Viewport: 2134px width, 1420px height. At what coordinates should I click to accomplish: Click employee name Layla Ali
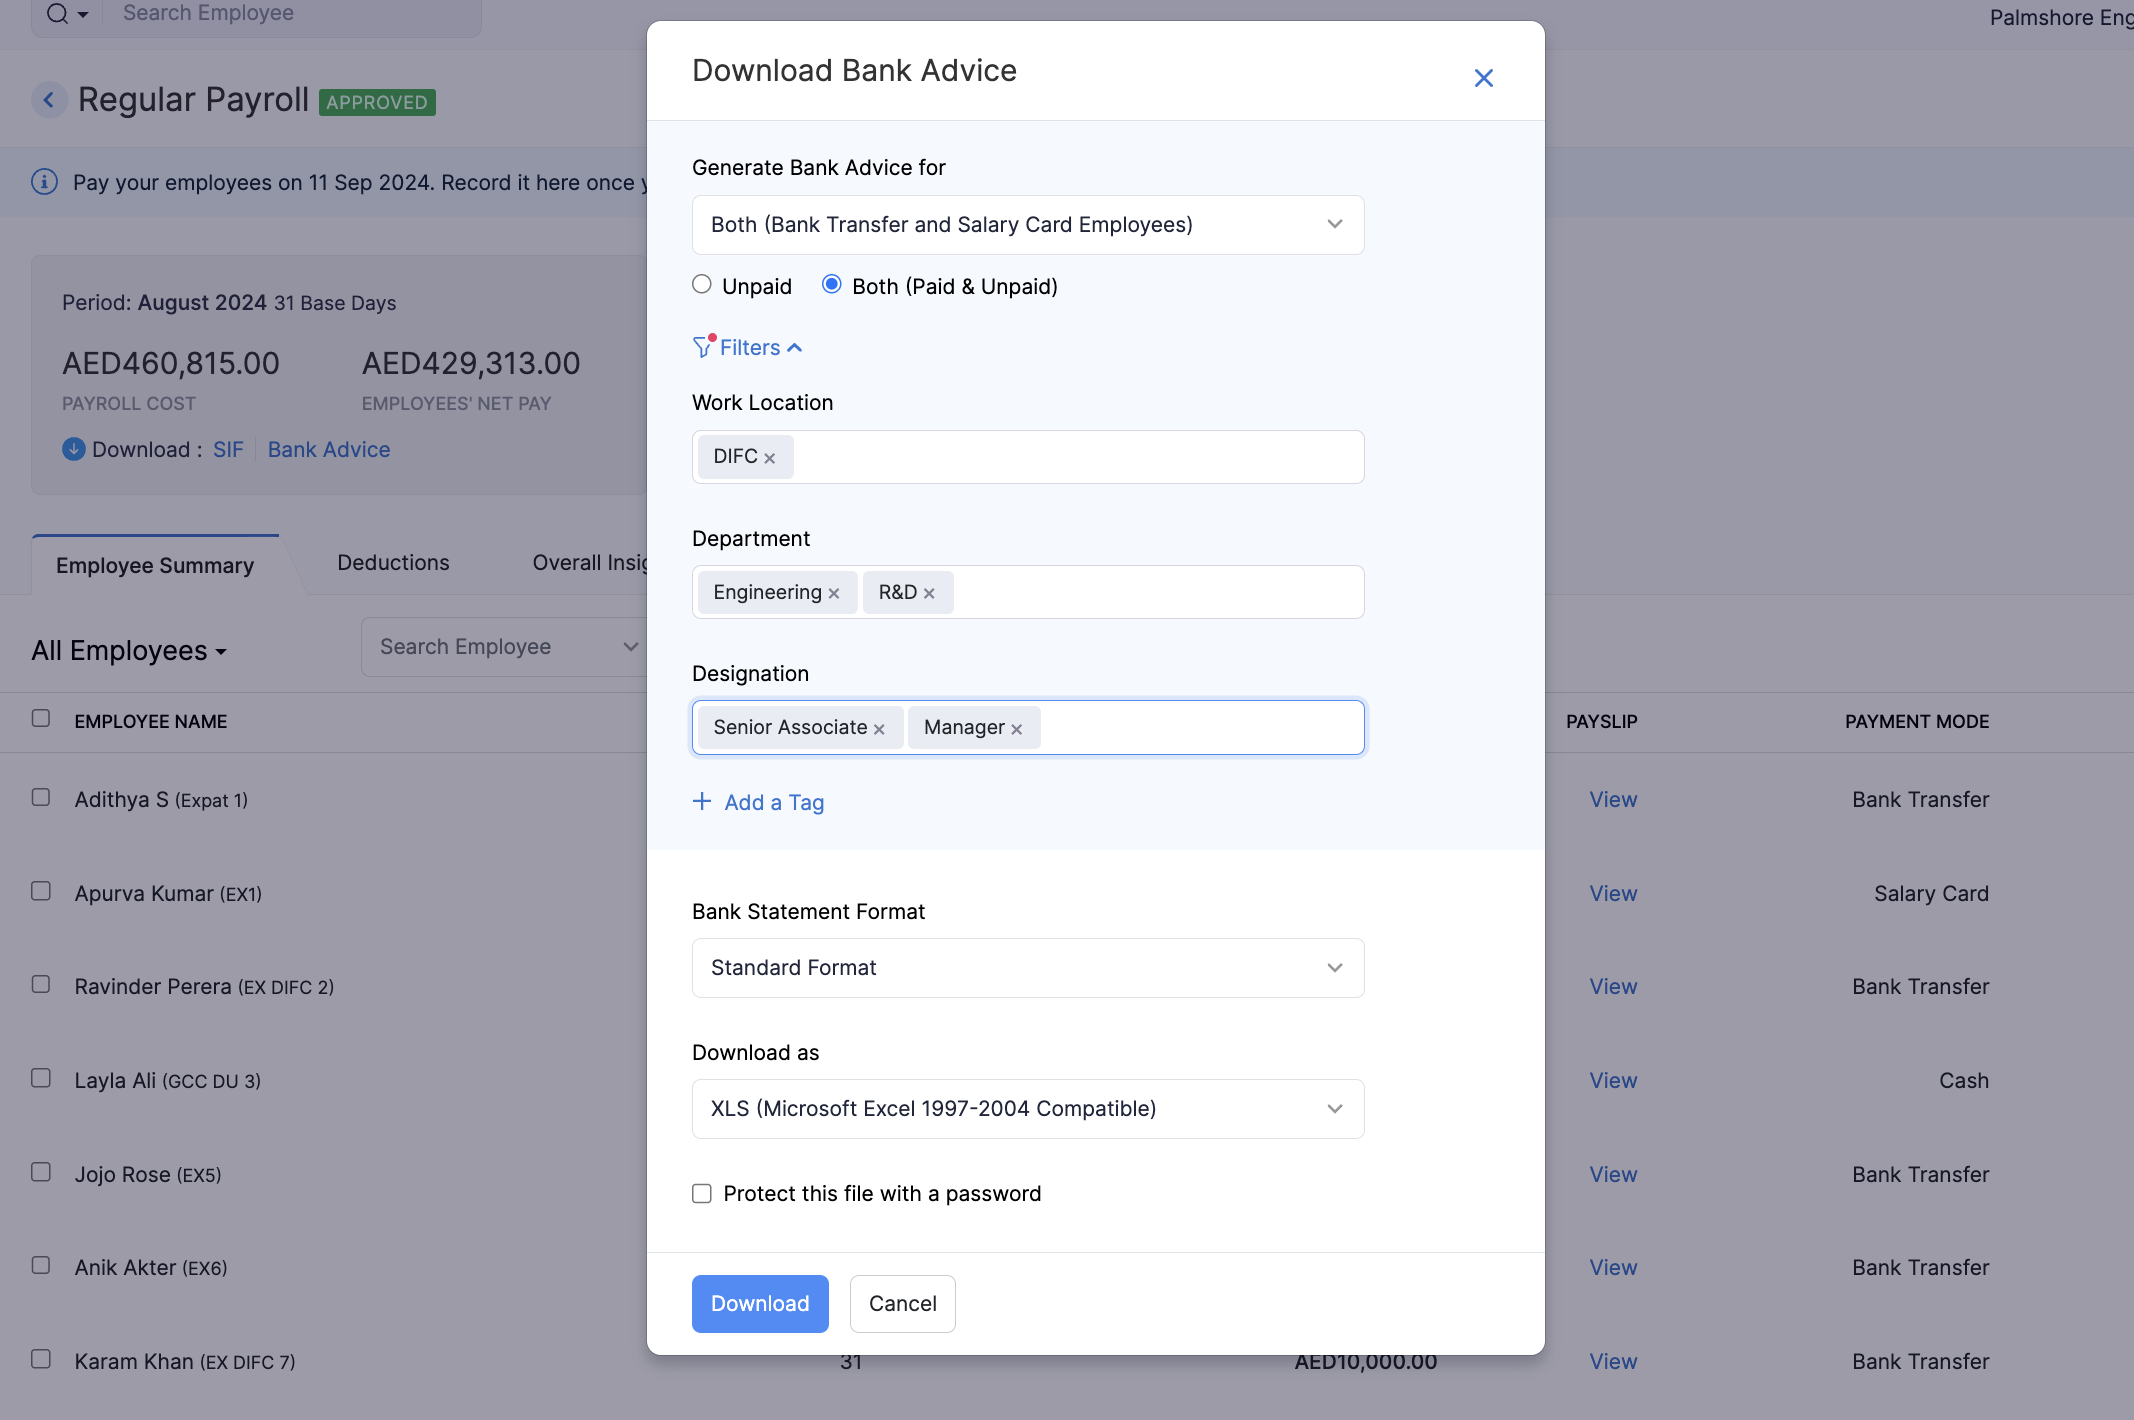(x=115, y=1080)
